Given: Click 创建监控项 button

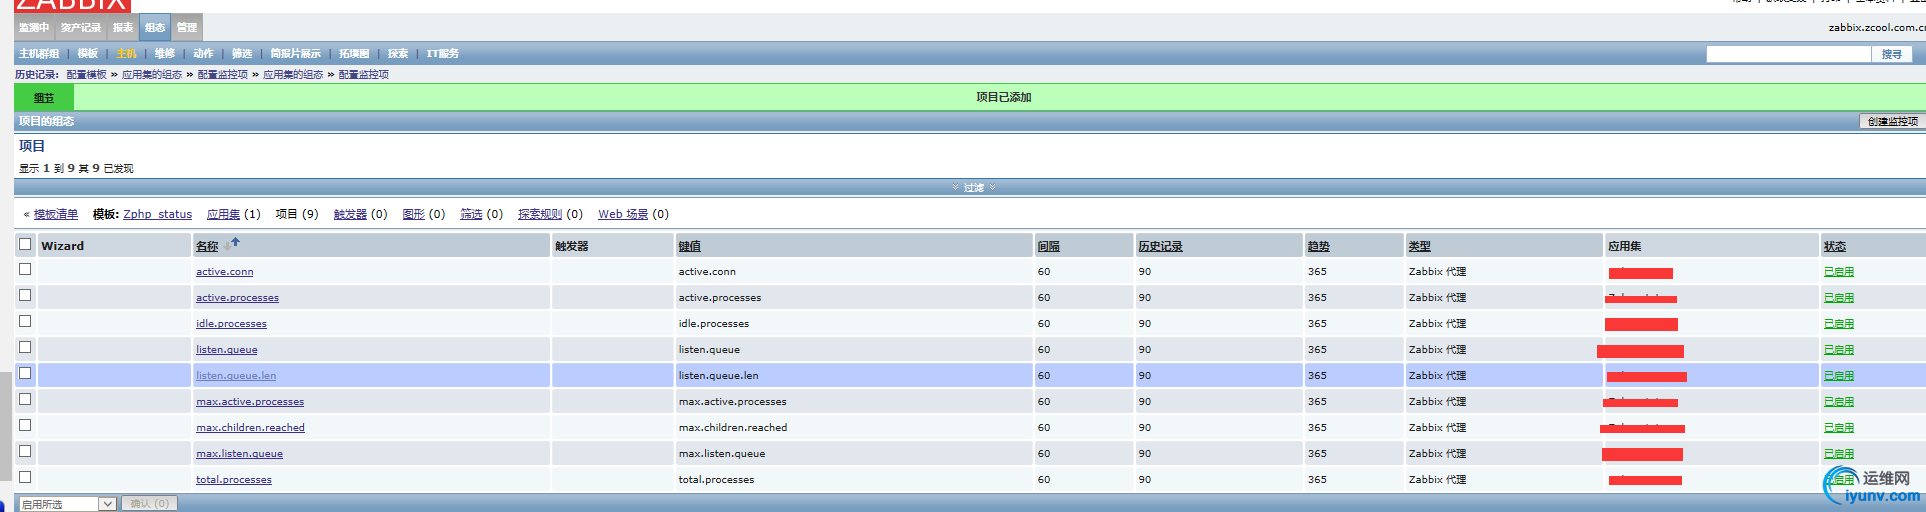Looking at the screenshot, I should pyautogui.click(x=1892, y=121).
